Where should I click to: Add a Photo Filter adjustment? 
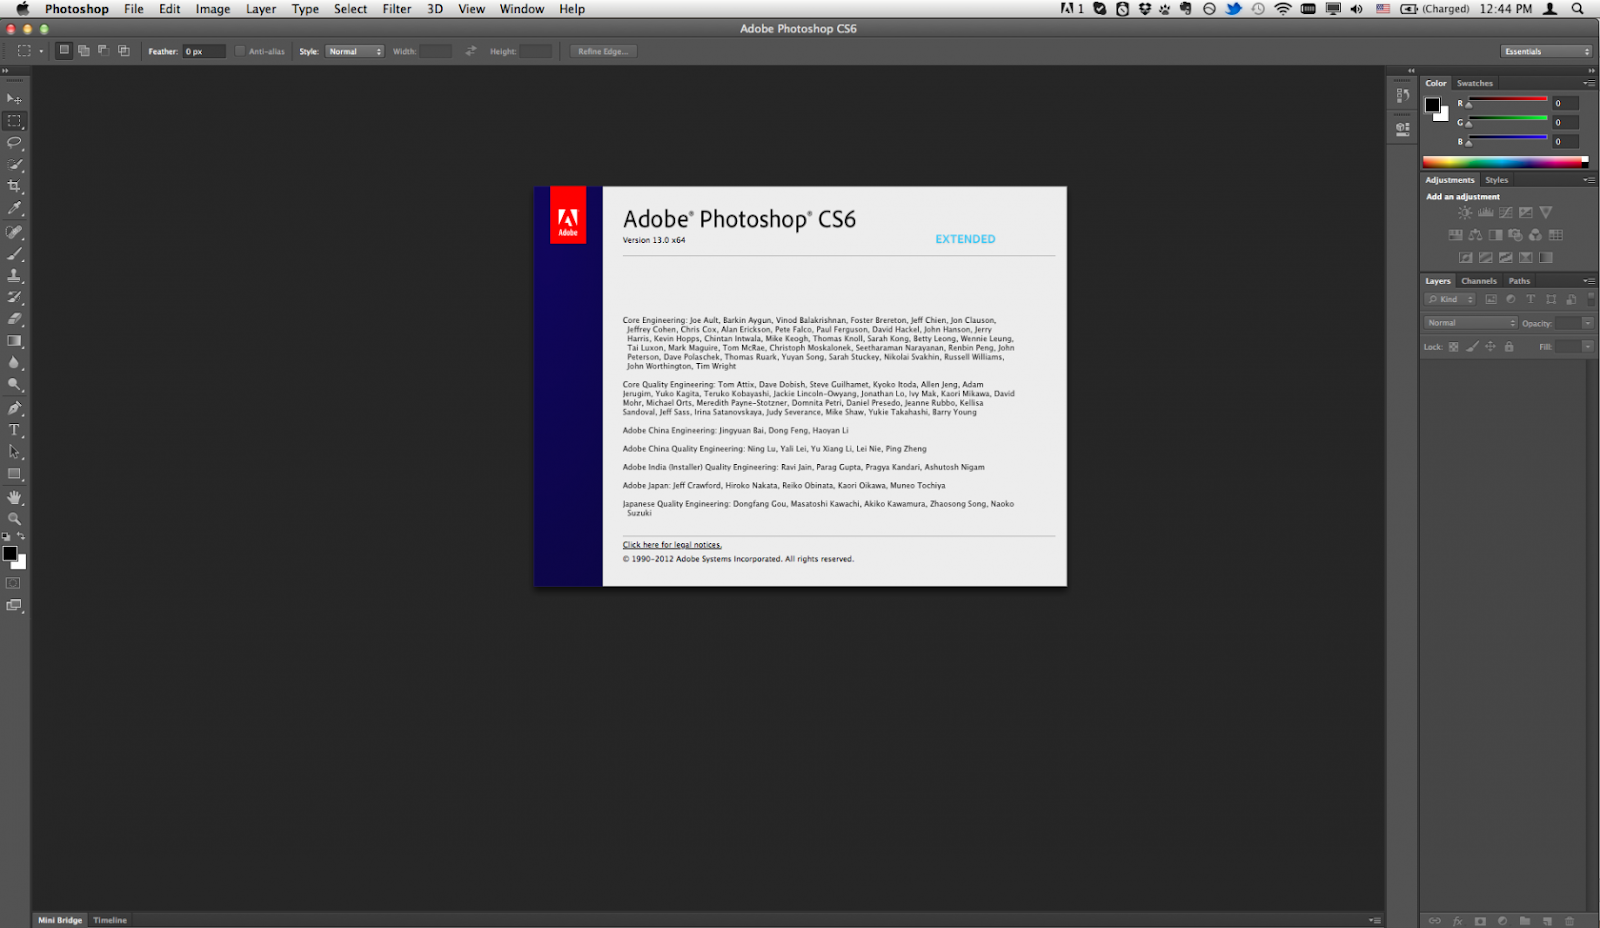tap(1515, 235)
